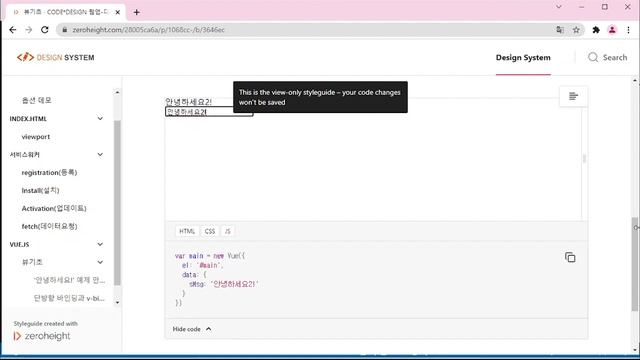
Task: Click the sidebar scroll-up arrow
Action: (118, 93)
